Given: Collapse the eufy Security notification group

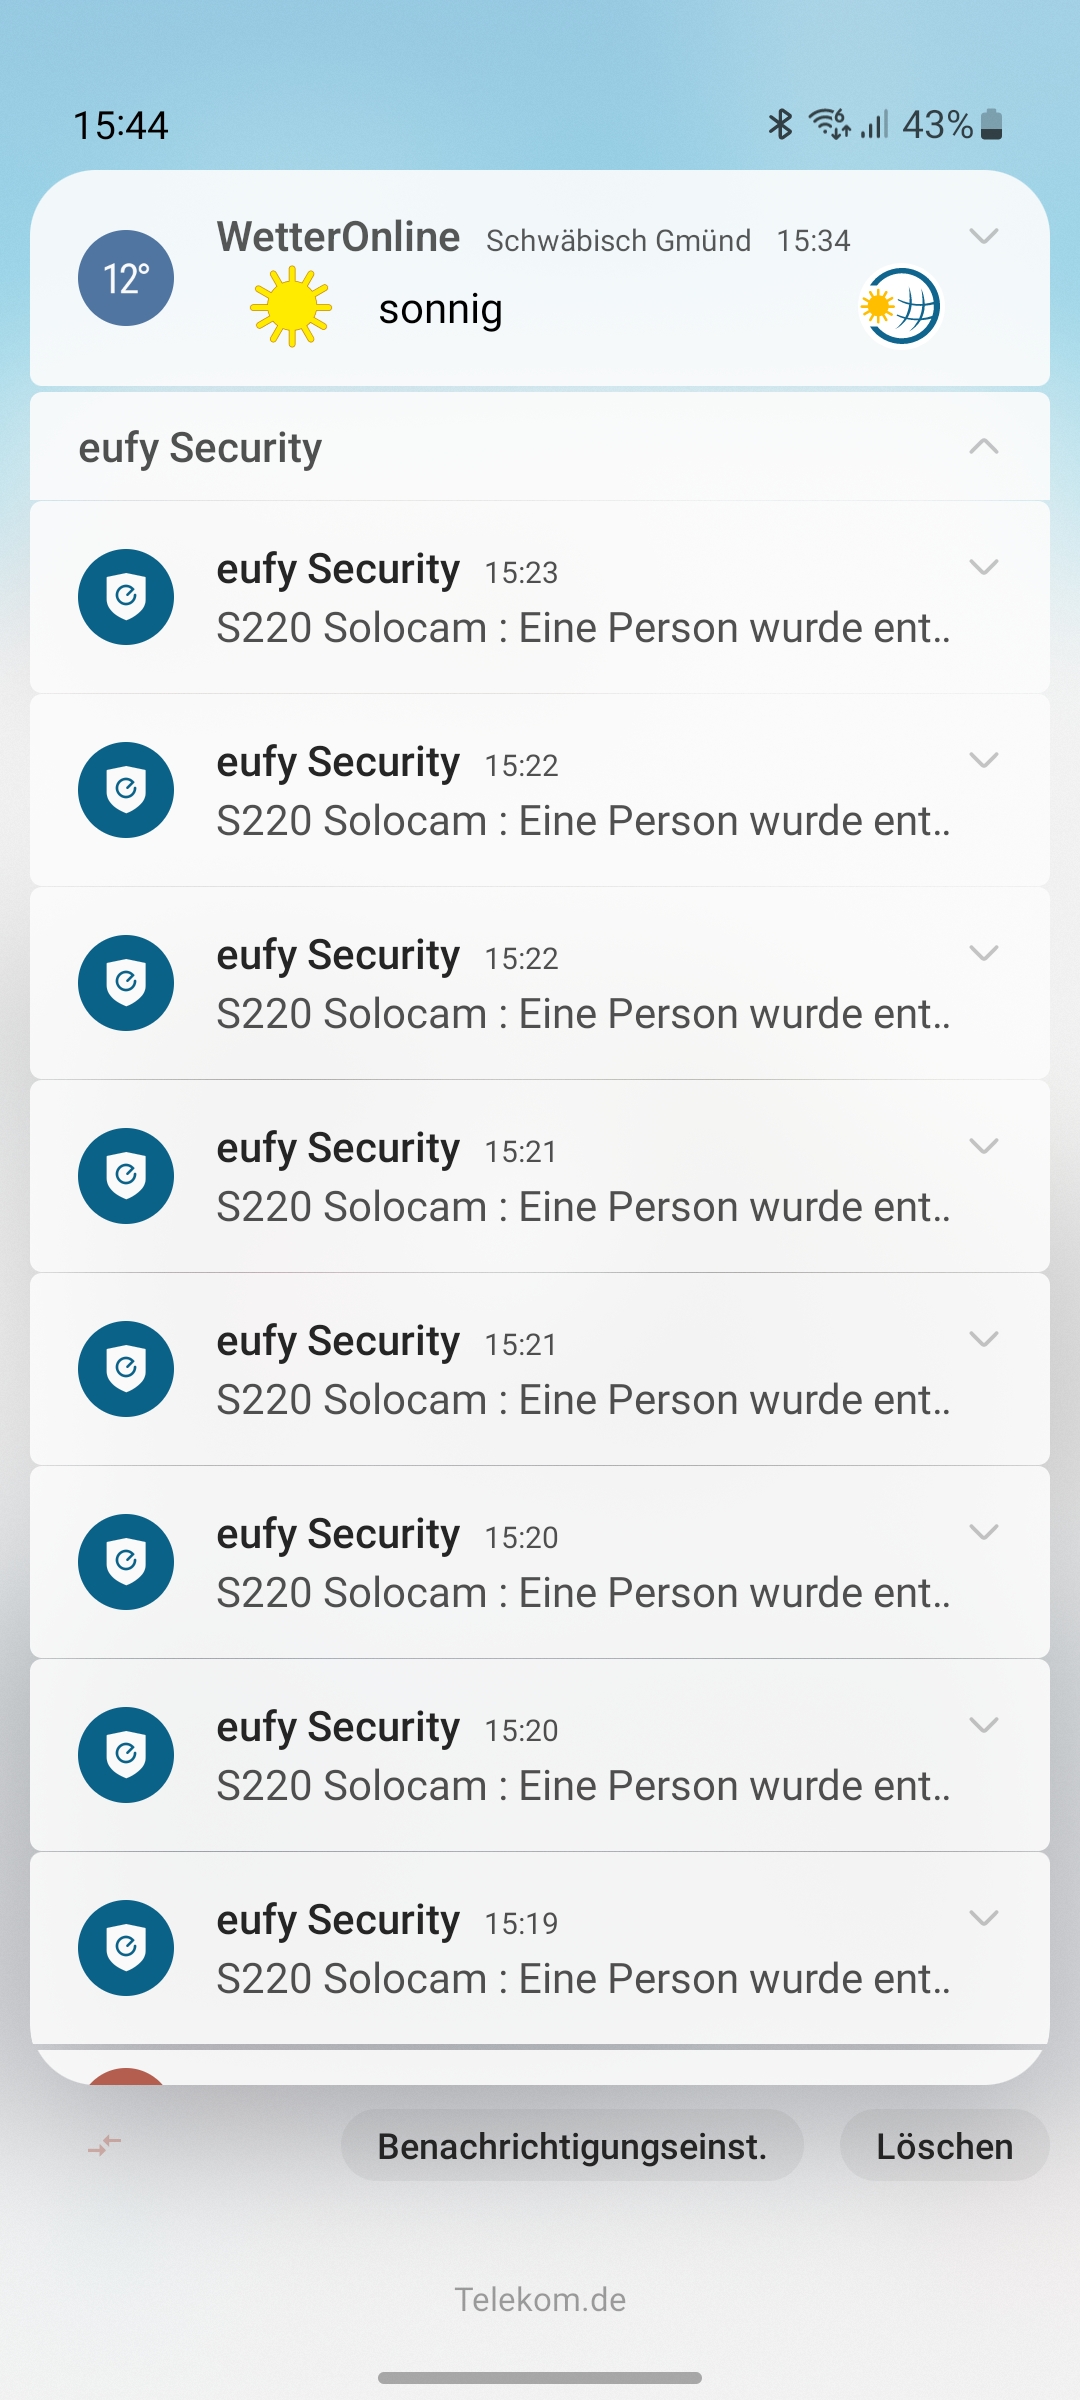Looking at the screenshot, I should click(984, 447).
